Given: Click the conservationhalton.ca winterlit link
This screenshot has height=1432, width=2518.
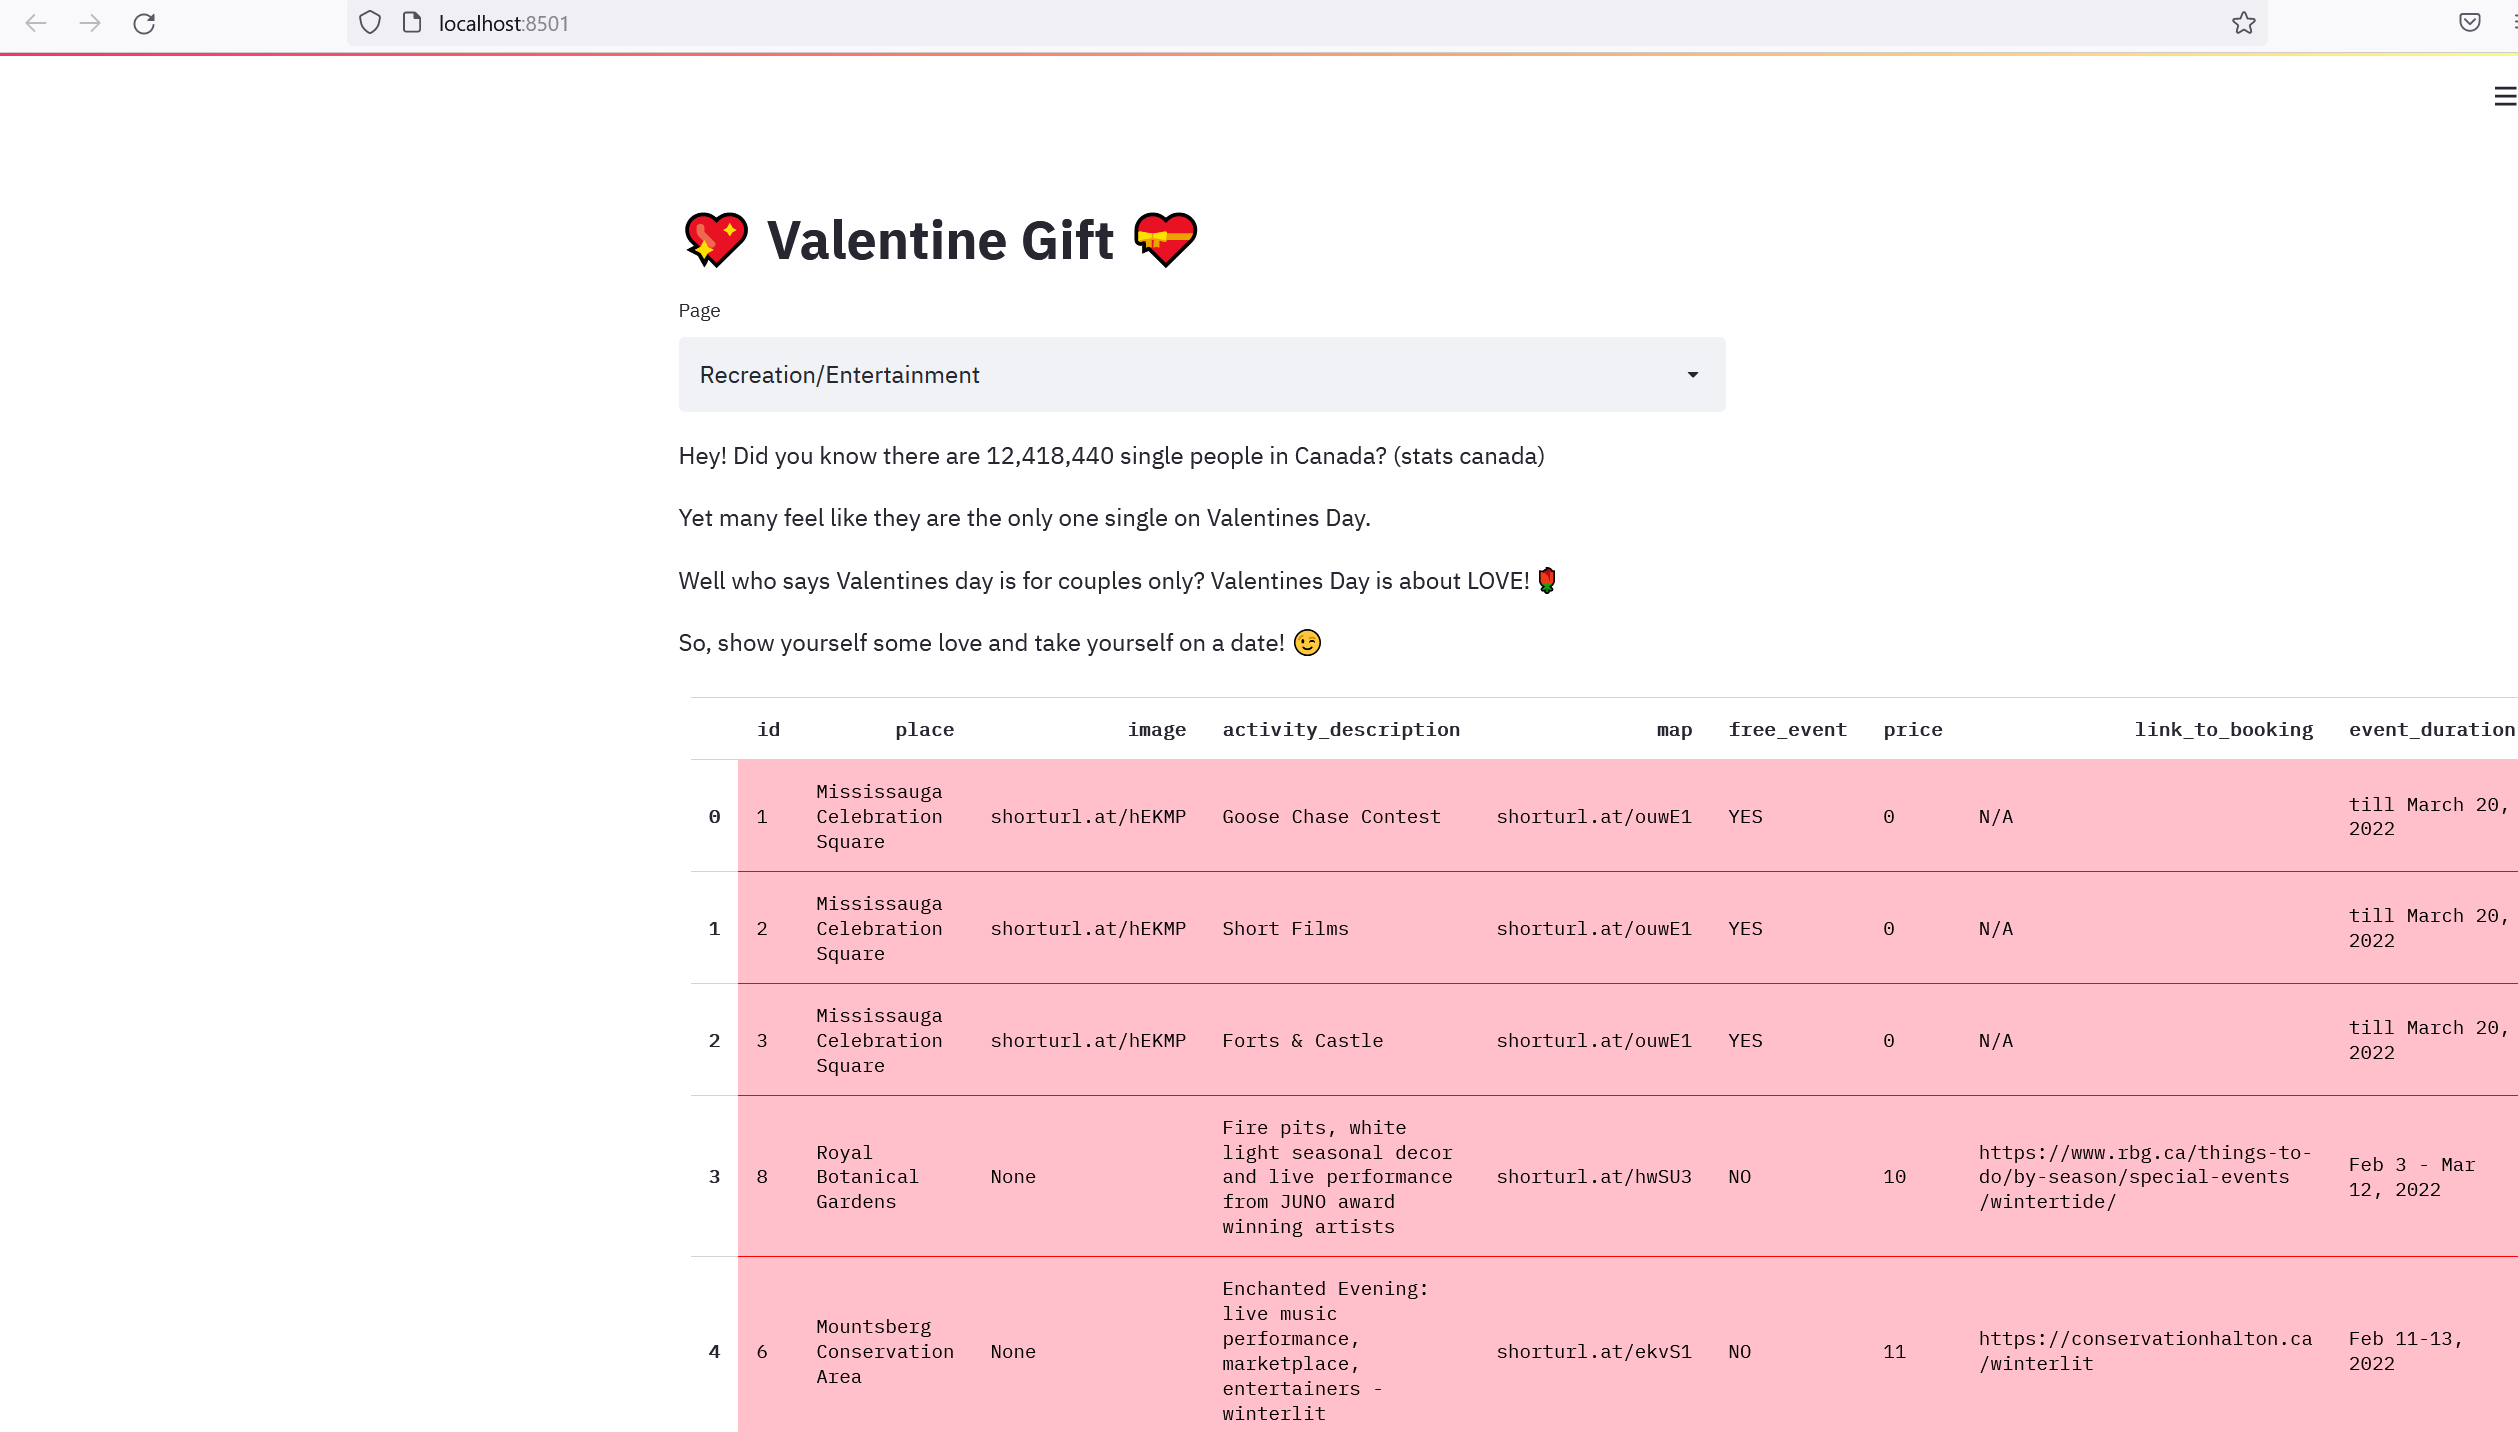Looking at the screenshot, I should pyautogui.click(x=2143, y=1350).
